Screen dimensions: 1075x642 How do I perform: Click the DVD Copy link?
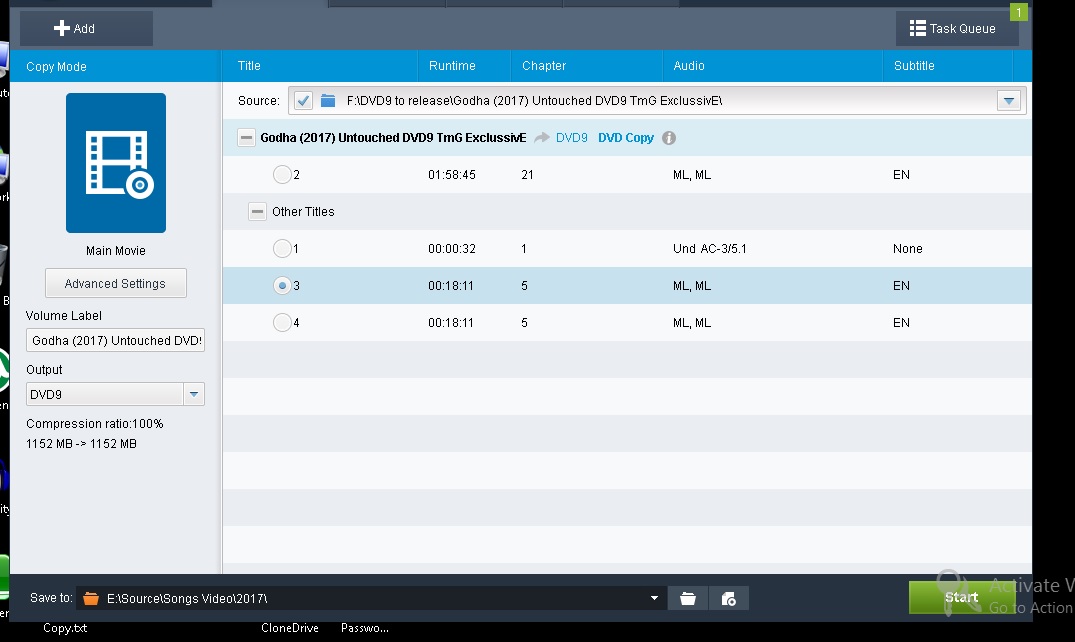click(626, 138)
